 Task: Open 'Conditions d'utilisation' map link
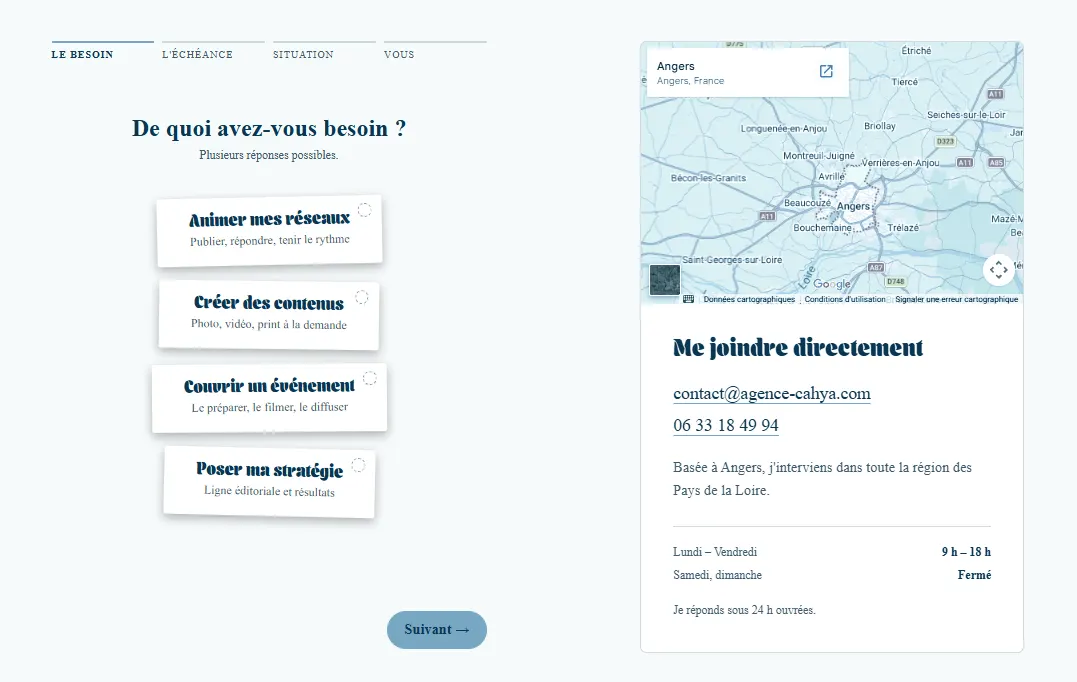[x=845, y=299]
